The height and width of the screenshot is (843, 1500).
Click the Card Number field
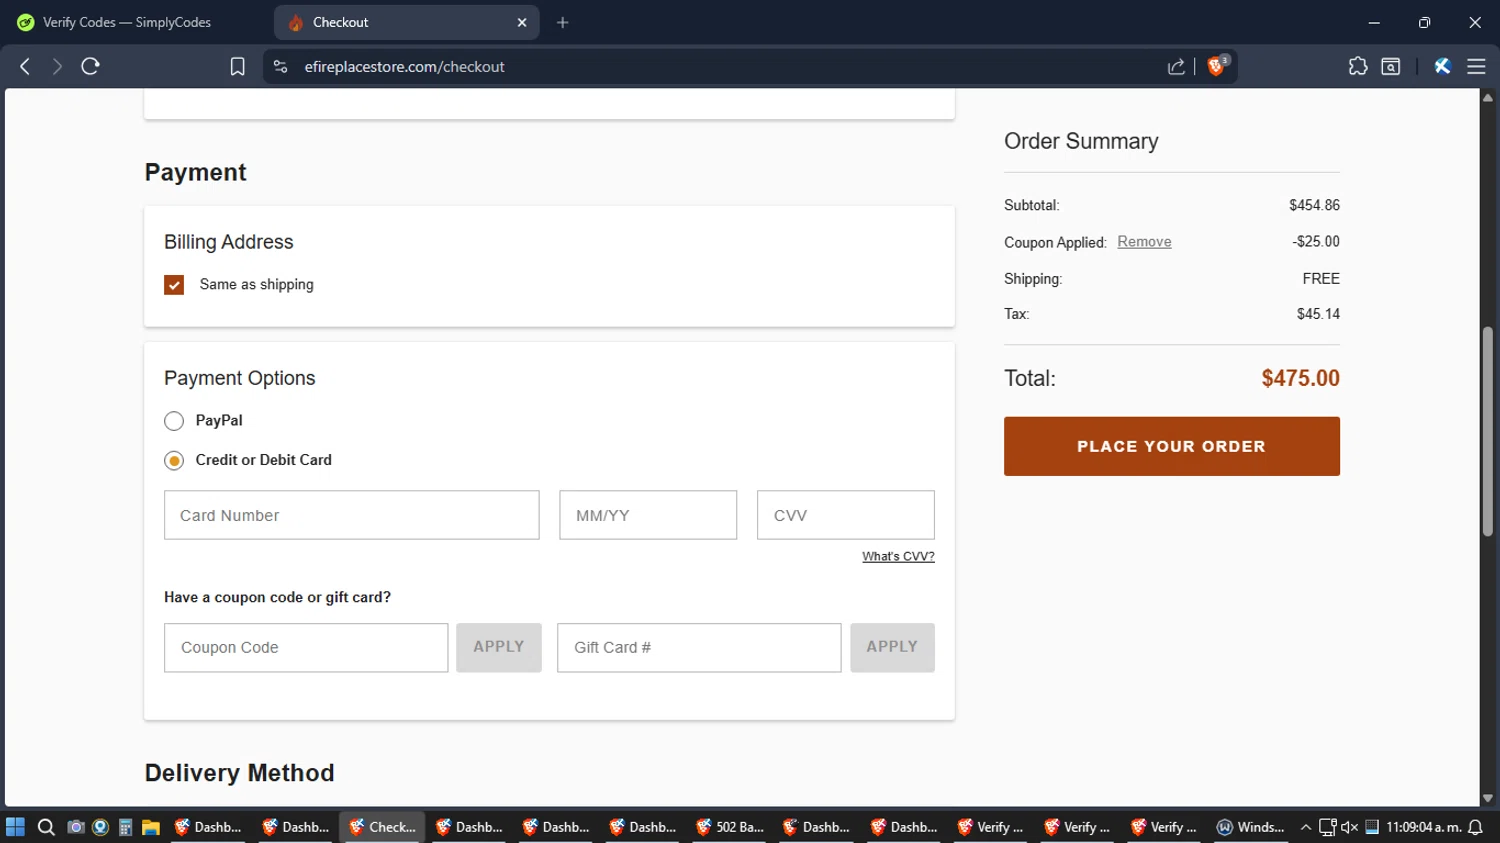[352, 515]
